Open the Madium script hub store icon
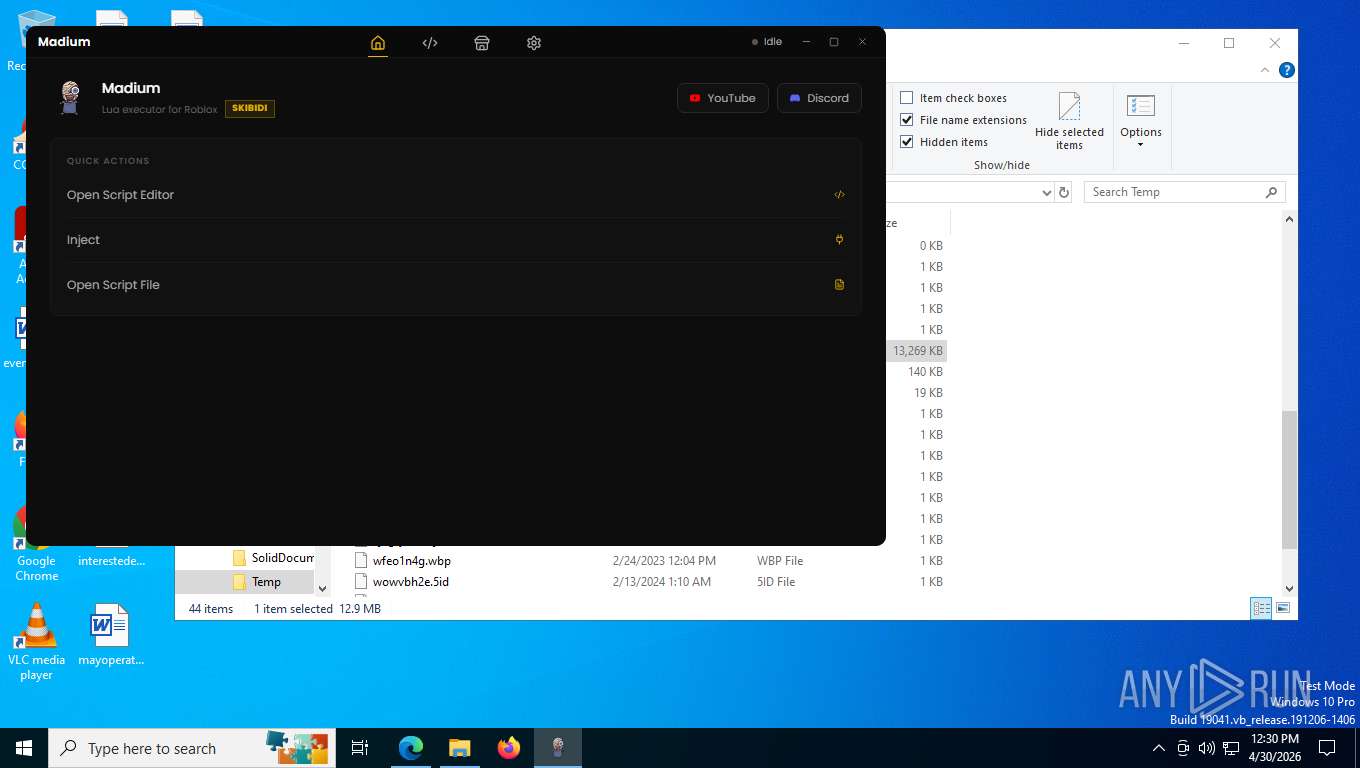Screen dimensions: 1360x768 [x=482, y=43]
